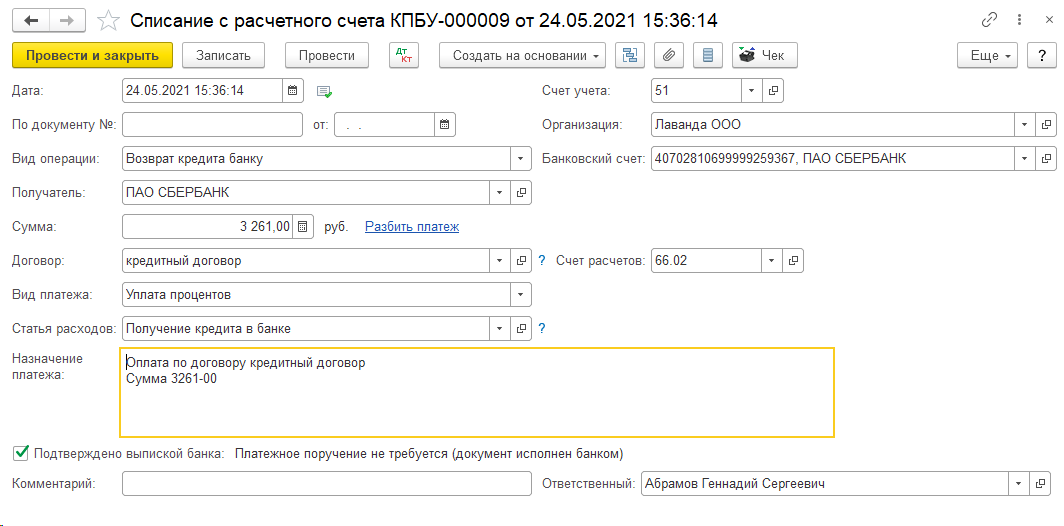Open the Получатель ПАО СБЕРБАНК card
The width and height of the screenshot is (1064, 526).
[x=521, y=193]
